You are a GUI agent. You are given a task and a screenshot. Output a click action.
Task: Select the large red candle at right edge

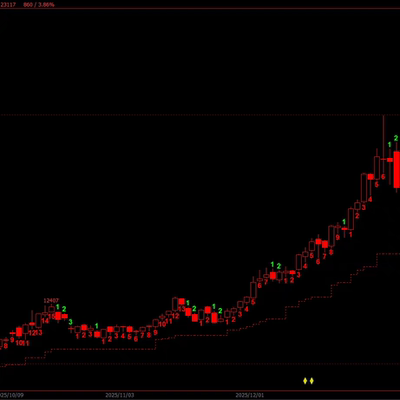point(397,169)
